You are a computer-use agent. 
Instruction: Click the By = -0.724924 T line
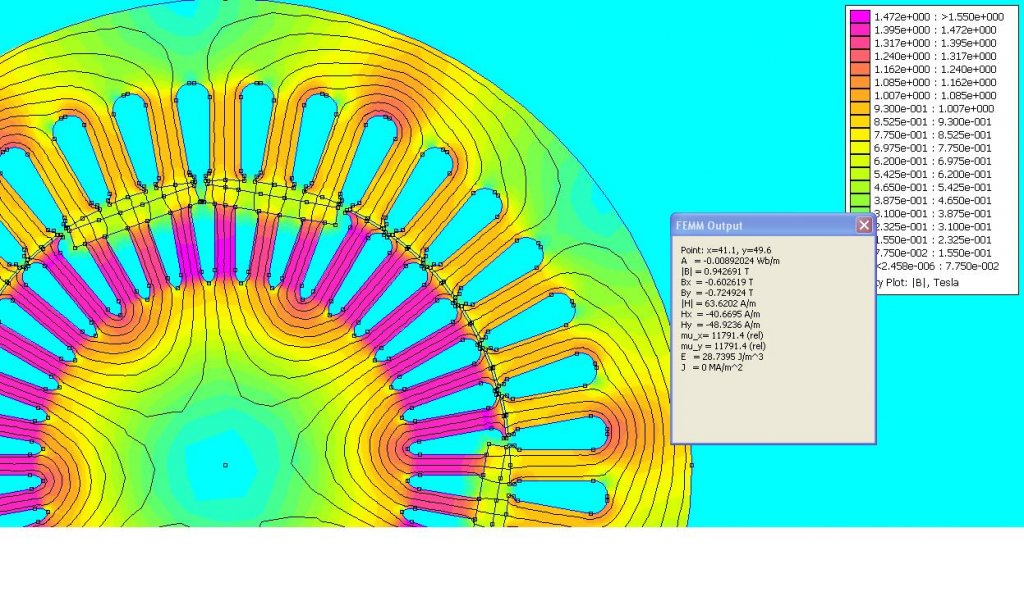point(716,293)
